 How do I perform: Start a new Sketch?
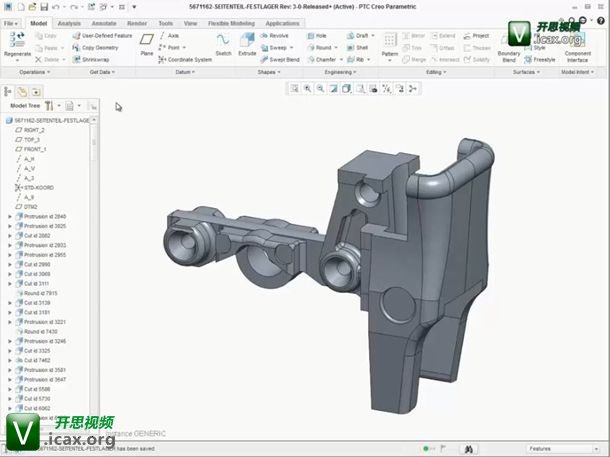pos(223,45)
